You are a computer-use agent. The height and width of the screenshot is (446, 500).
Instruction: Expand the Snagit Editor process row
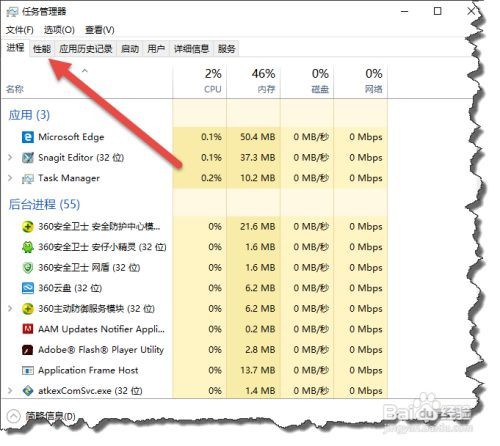coord(10,158)
